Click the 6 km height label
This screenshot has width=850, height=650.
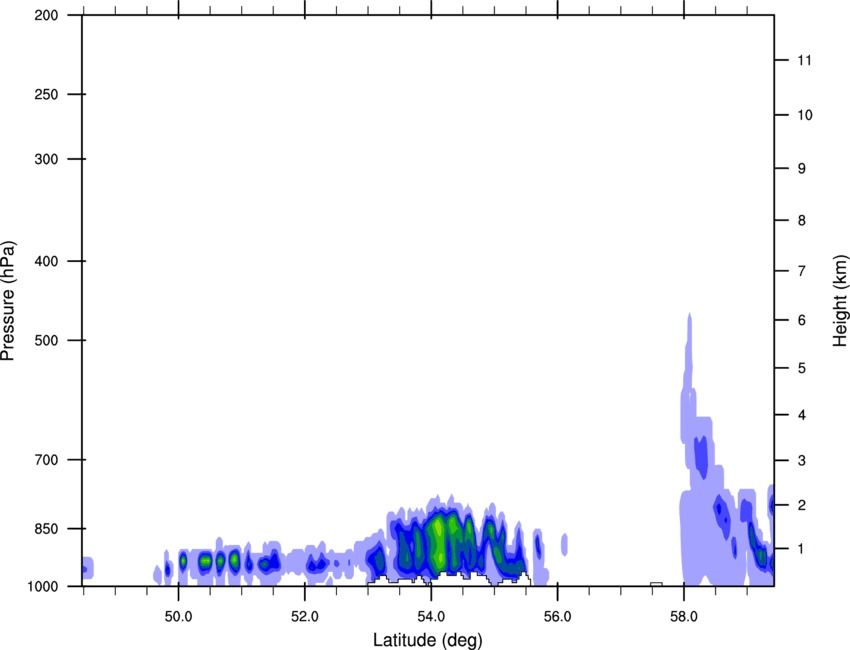[x=802, y=320]
